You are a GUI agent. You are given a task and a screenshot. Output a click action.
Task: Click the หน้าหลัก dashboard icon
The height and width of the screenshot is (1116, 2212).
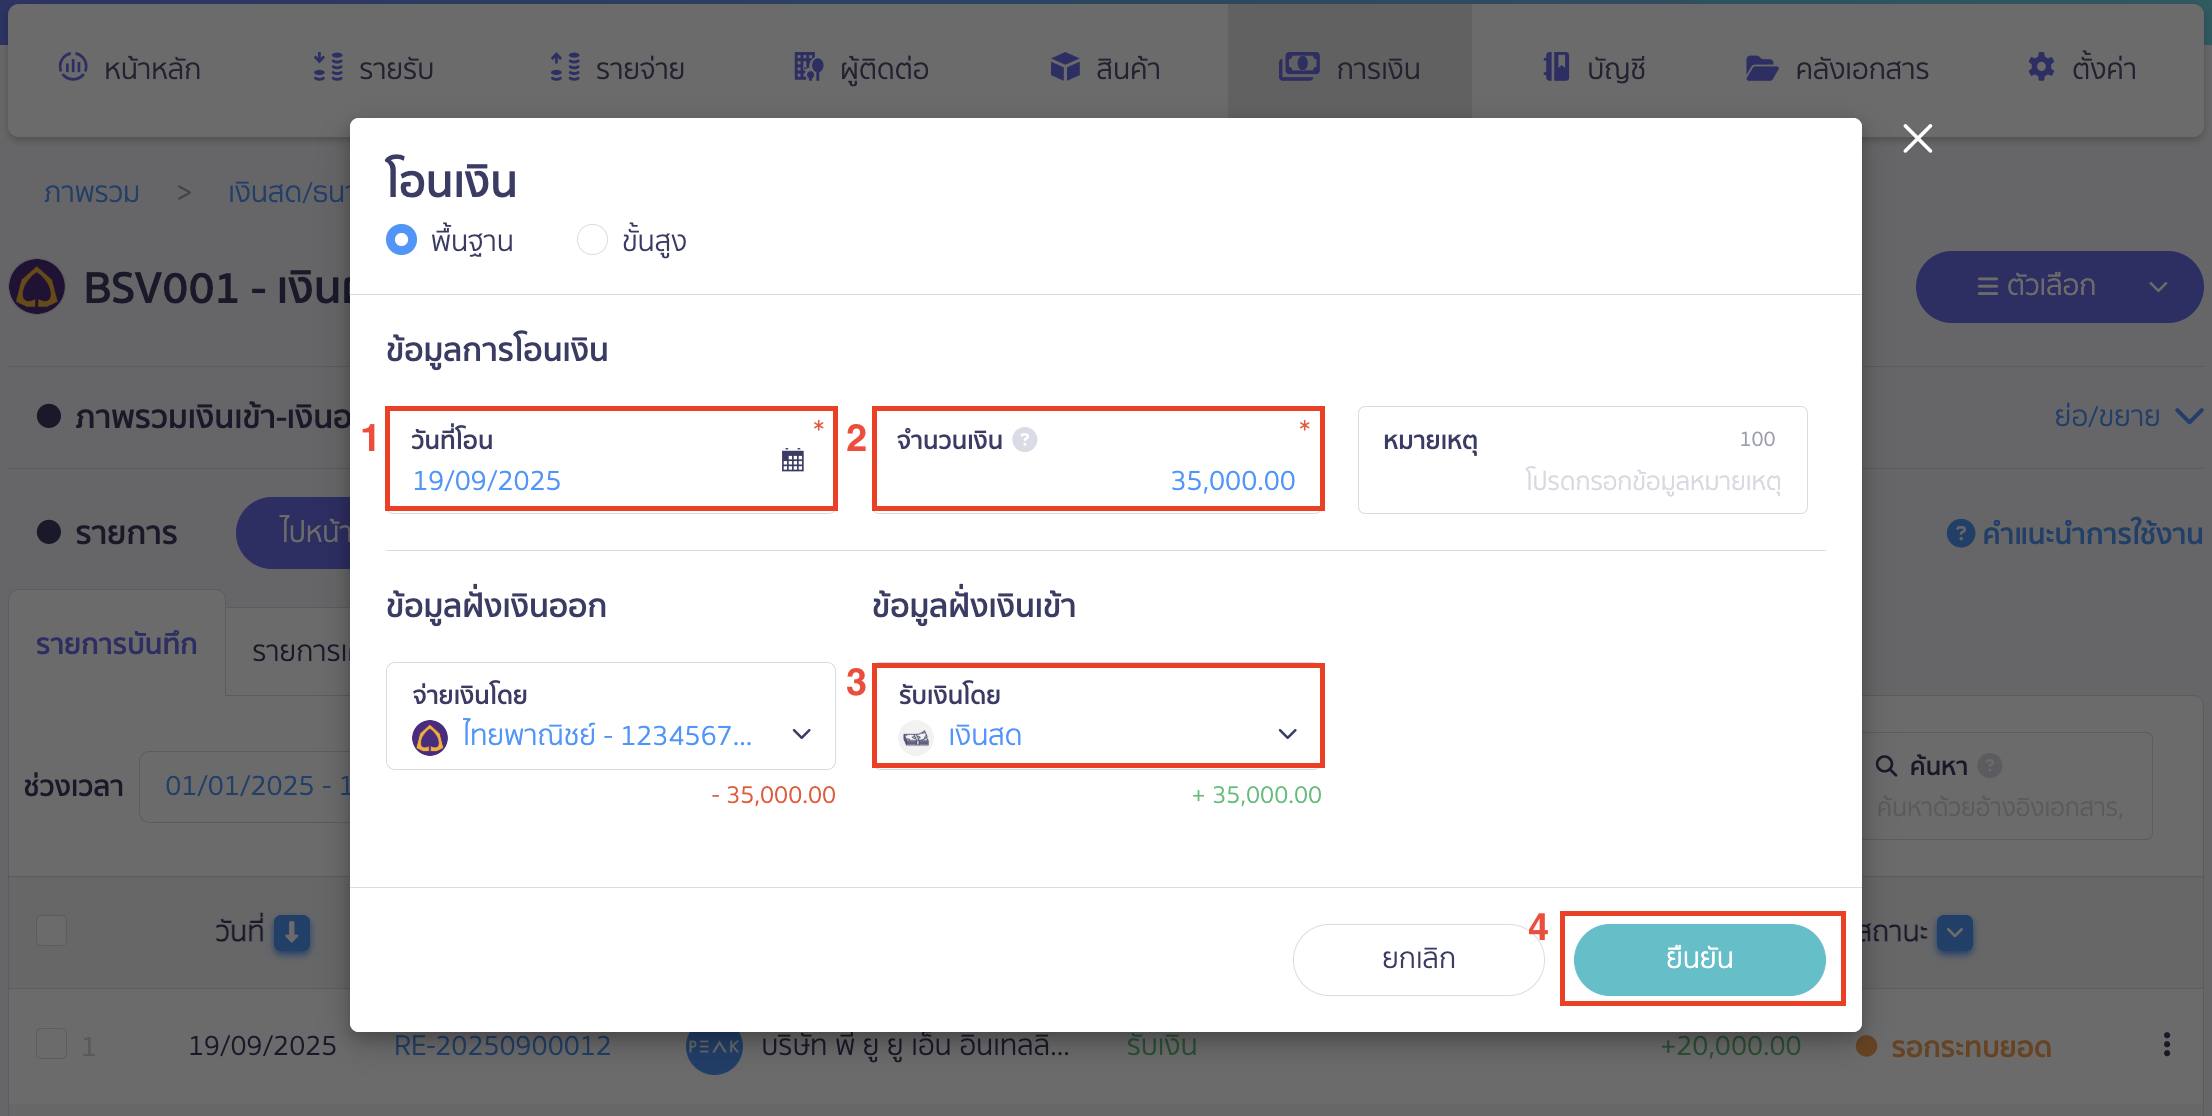tap(73, 67)
